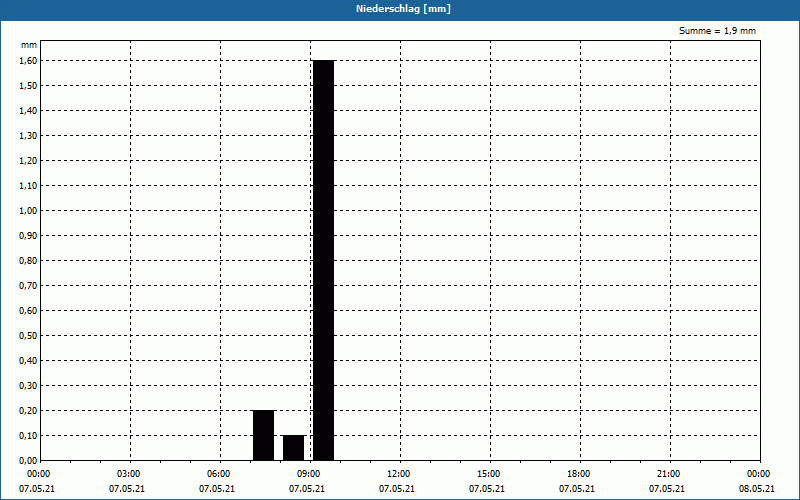Image resolution: width=800 pixels, height=500 pixels.
Task: Click the 1,50 y-axis value
Action: [28, 86]
